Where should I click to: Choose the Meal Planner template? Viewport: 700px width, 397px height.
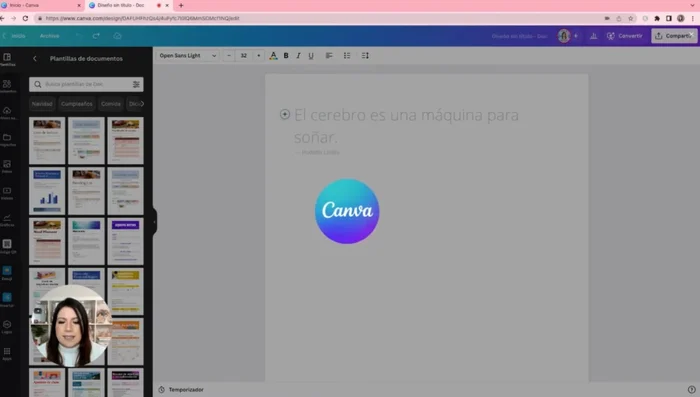coord(47,241)
